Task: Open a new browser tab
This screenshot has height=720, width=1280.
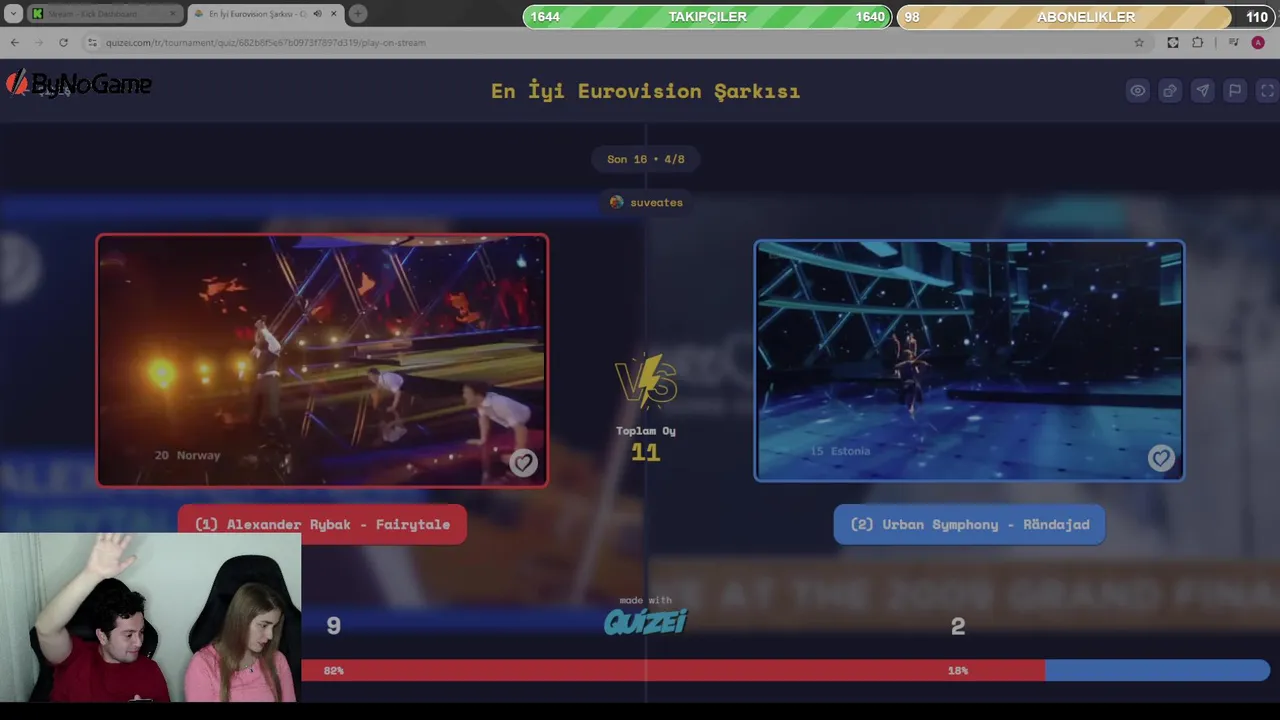Action: point(358,14)
